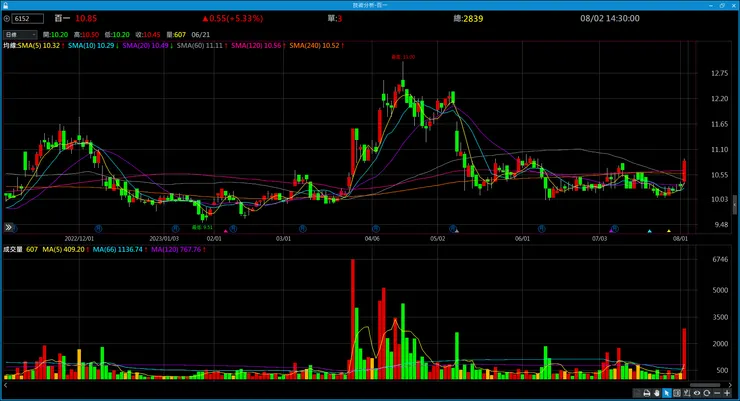740x401 pixels.
Task: Click the circular add icon beside stock code
Action: coord(7,18)
